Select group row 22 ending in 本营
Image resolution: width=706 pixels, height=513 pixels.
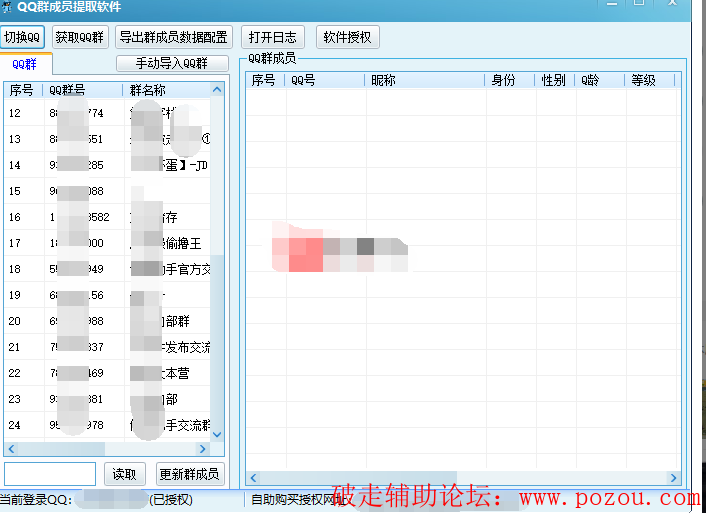coord(108,373)
